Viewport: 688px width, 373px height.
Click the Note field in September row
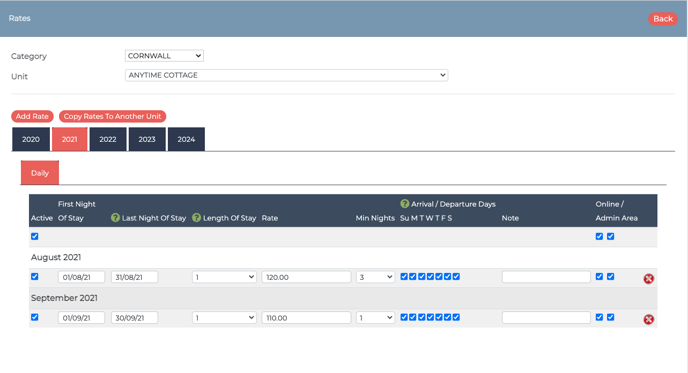546,318
